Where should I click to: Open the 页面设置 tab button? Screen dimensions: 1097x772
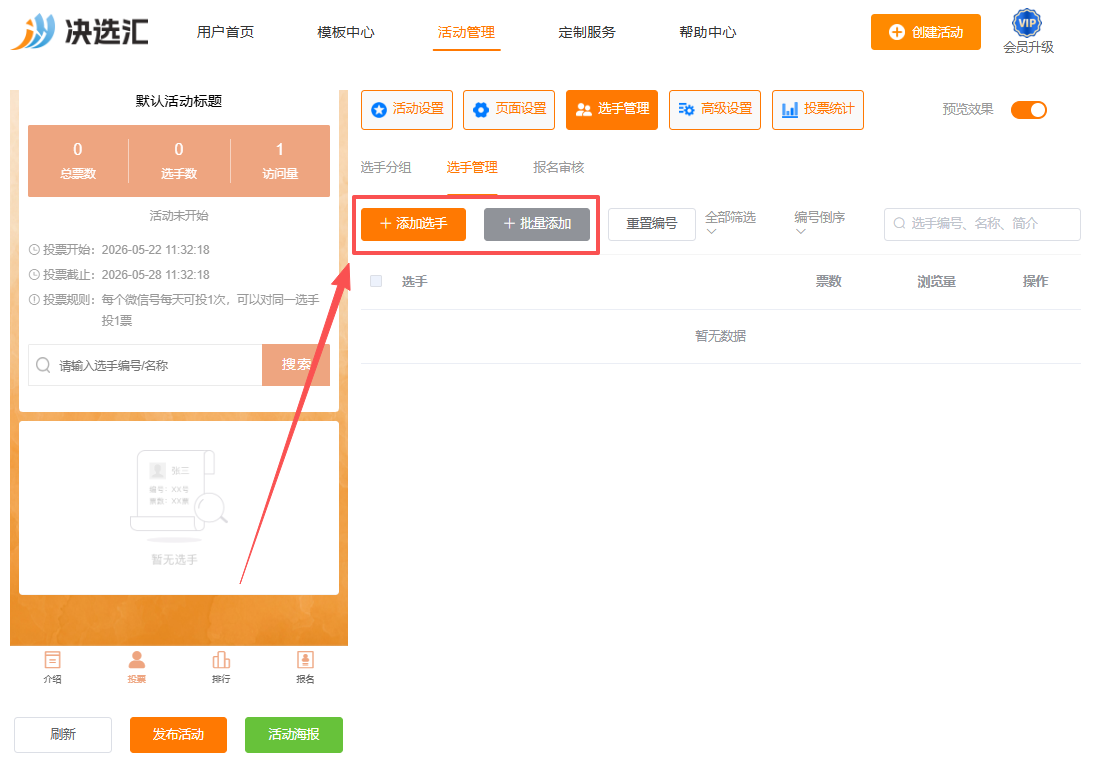tap(509, 110)
